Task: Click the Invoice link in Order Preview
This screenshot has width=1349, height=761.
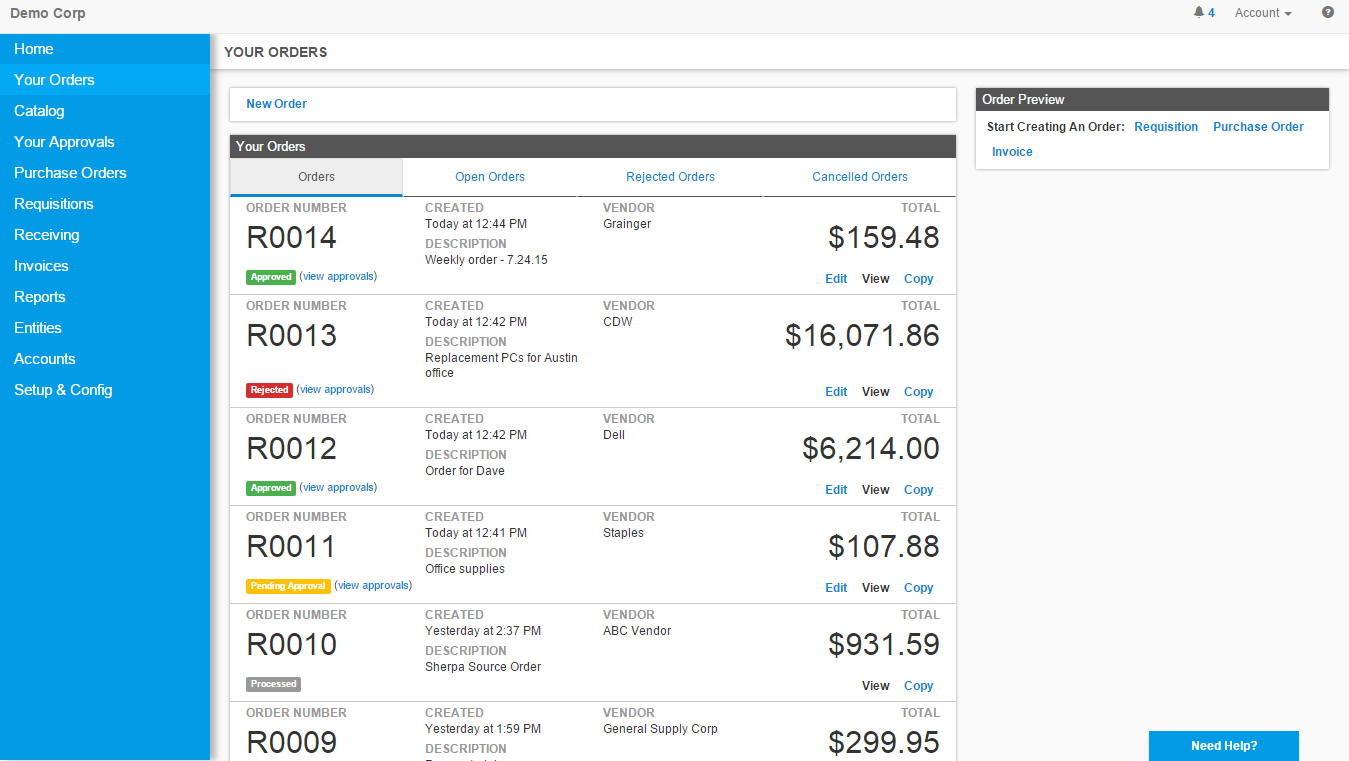Action: tap(1012, 152)
